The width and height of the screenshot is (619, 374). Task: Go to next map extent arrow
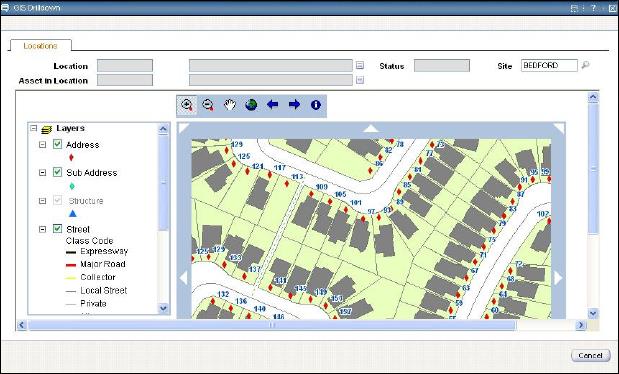(x=294, y=105)
